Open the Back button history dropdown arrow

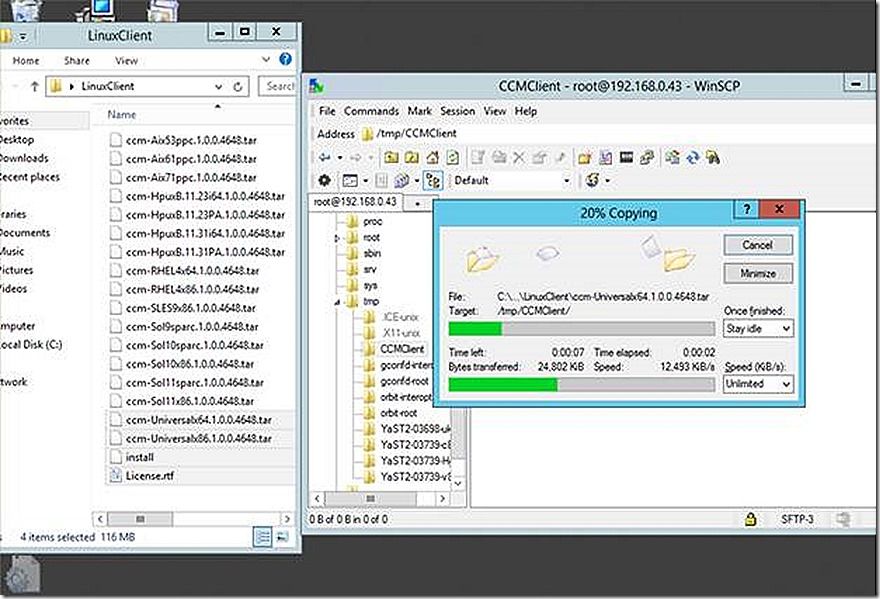pyautogui.click(x=340, y=158)
